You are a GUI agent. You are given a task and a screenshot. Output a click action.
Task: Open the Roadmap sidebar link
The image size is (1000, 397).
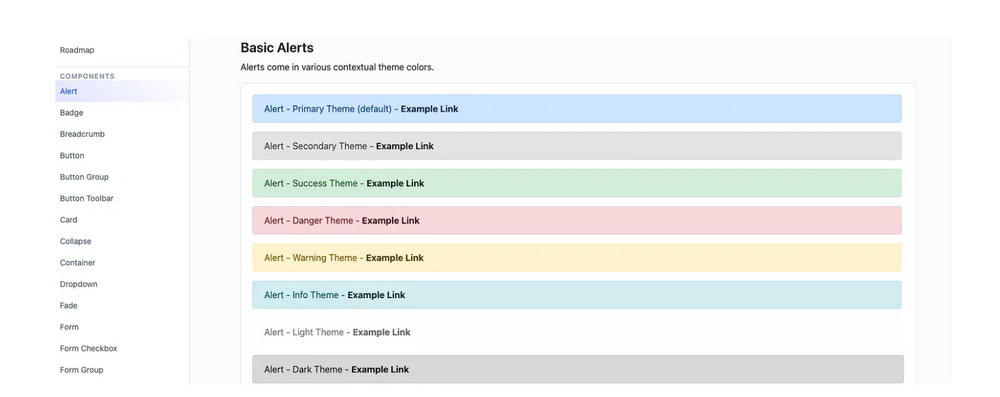[77, 50]
